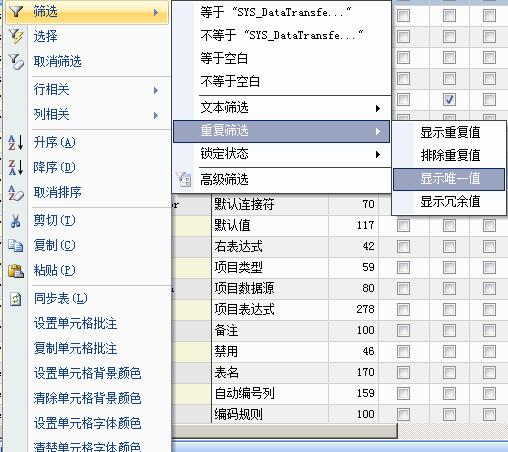Click the horizontal scrollbar below the grid
The width and height of the screenshot is (508, 452).
click(284, 431)
